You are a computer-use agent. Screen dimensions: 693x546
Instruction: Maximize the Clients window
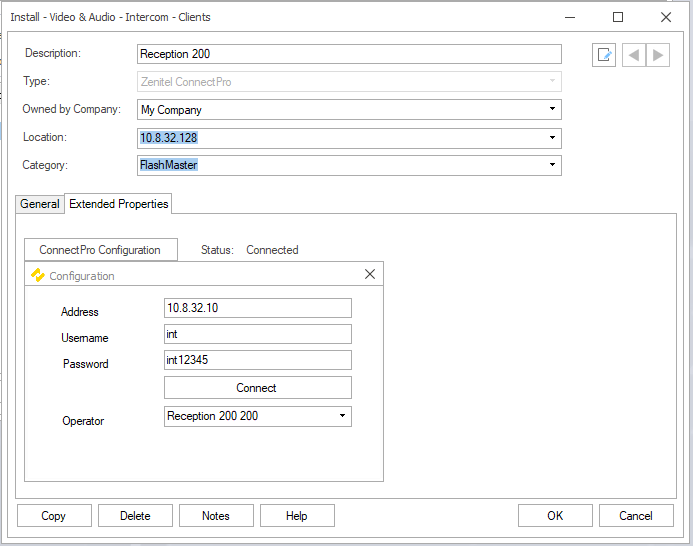618,17
